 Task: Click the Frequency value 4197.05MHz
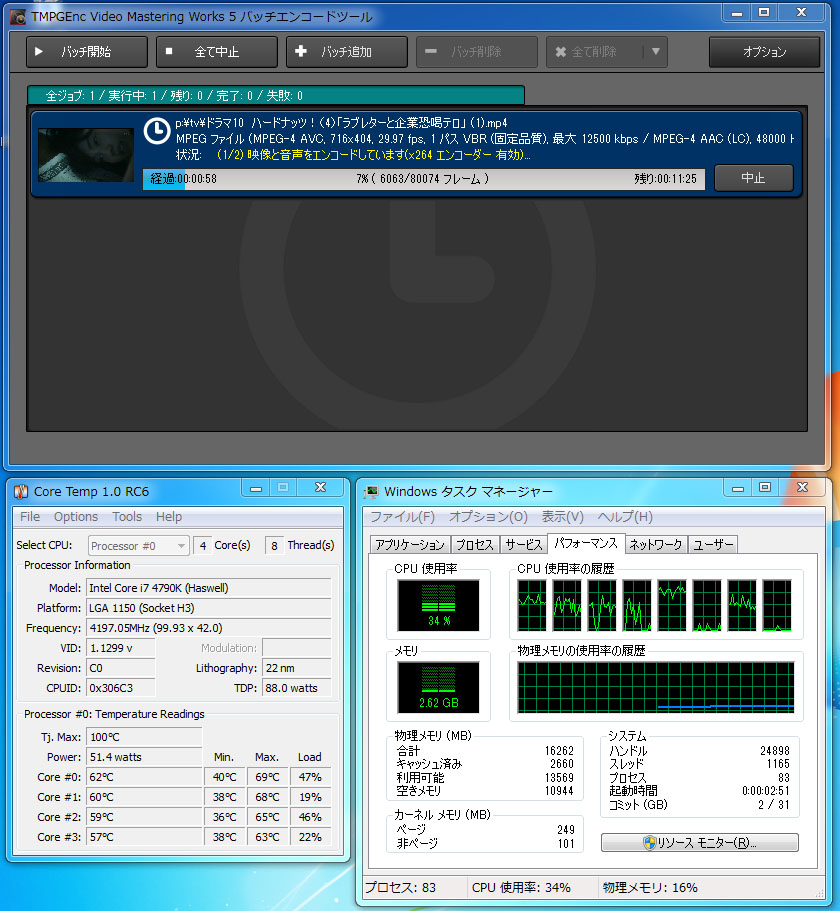[x=209, y=628]
